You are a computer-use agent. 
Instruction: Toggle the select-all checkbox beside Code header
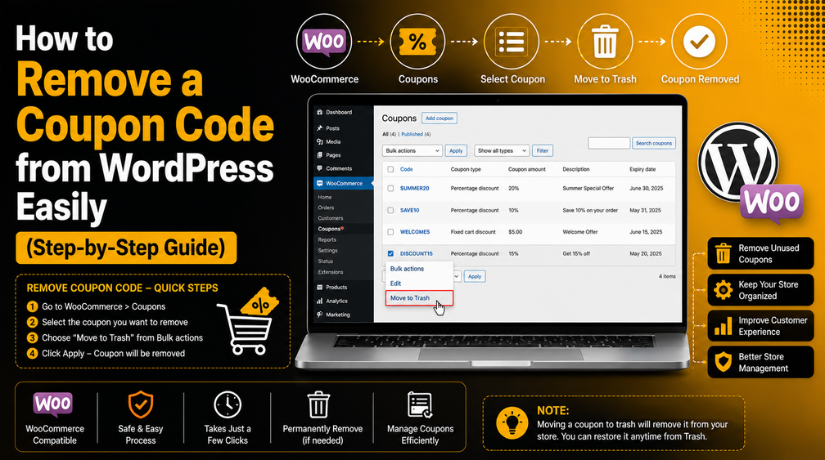click(x=390, y=169)
